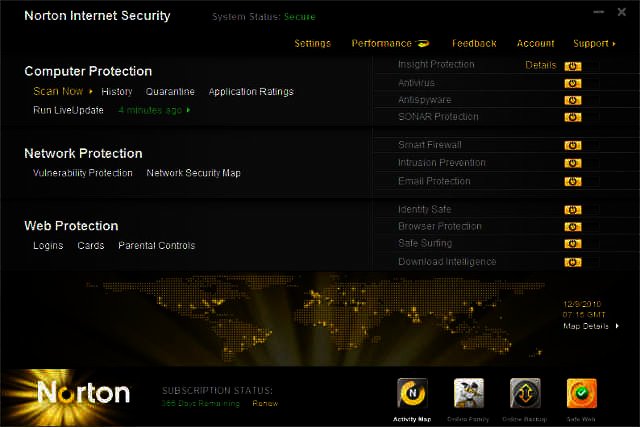Open Quarantine
The image size is (640, 427).
point(170,91)
